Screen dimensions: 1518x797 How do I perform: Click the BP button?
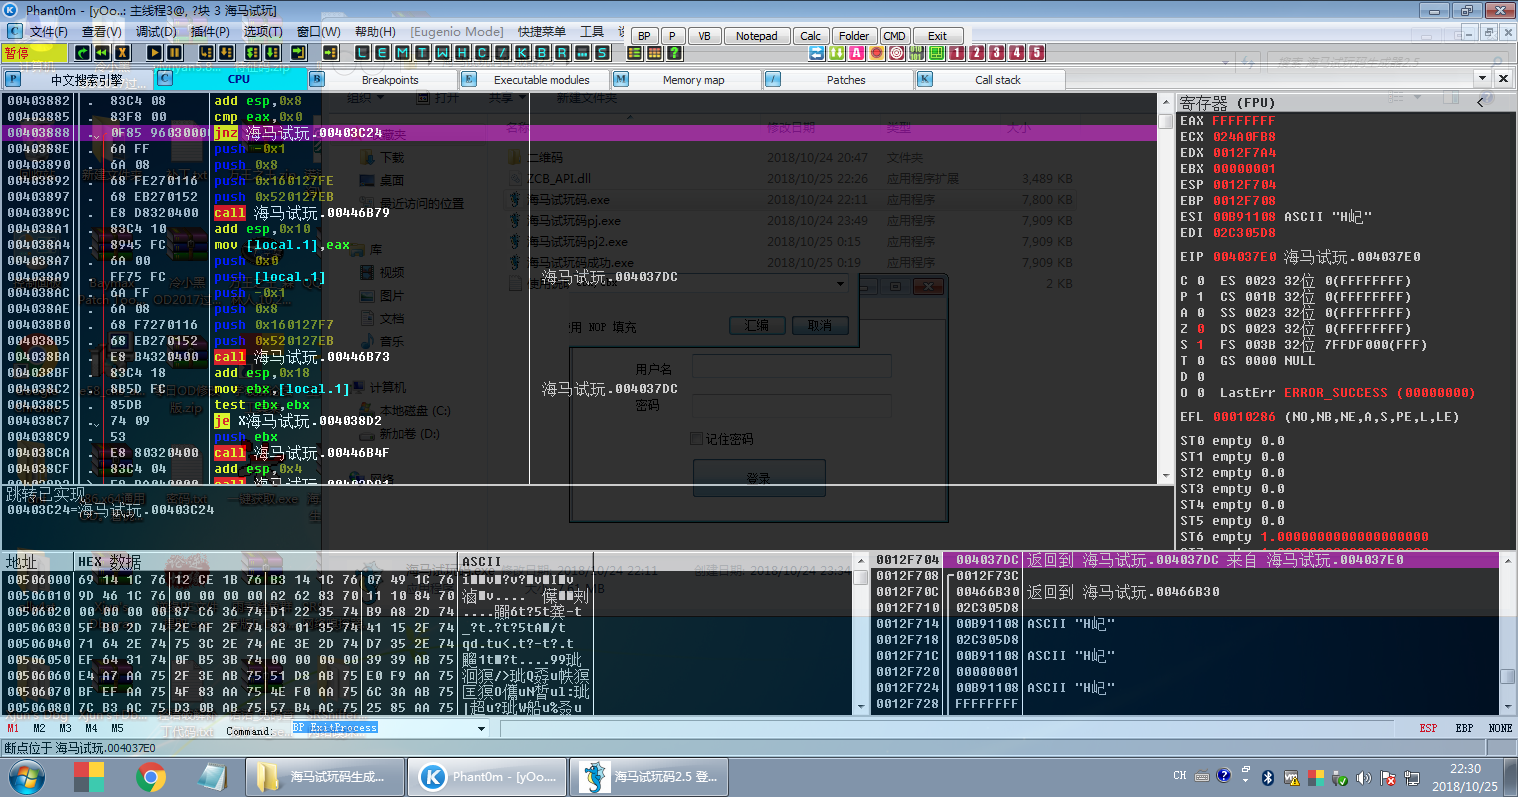click(x=644, y=36)
